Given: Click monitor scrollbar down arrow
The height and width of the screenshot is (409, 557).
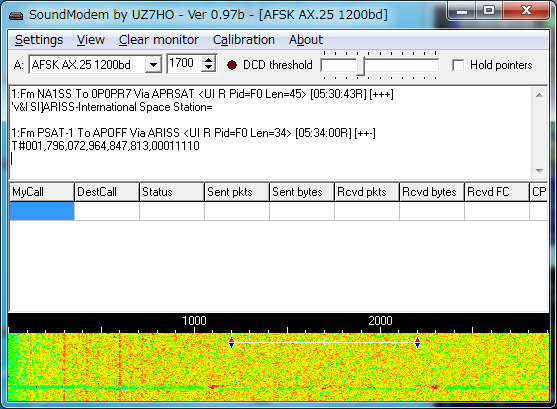Looking at the screenshot, I should 539,171.
